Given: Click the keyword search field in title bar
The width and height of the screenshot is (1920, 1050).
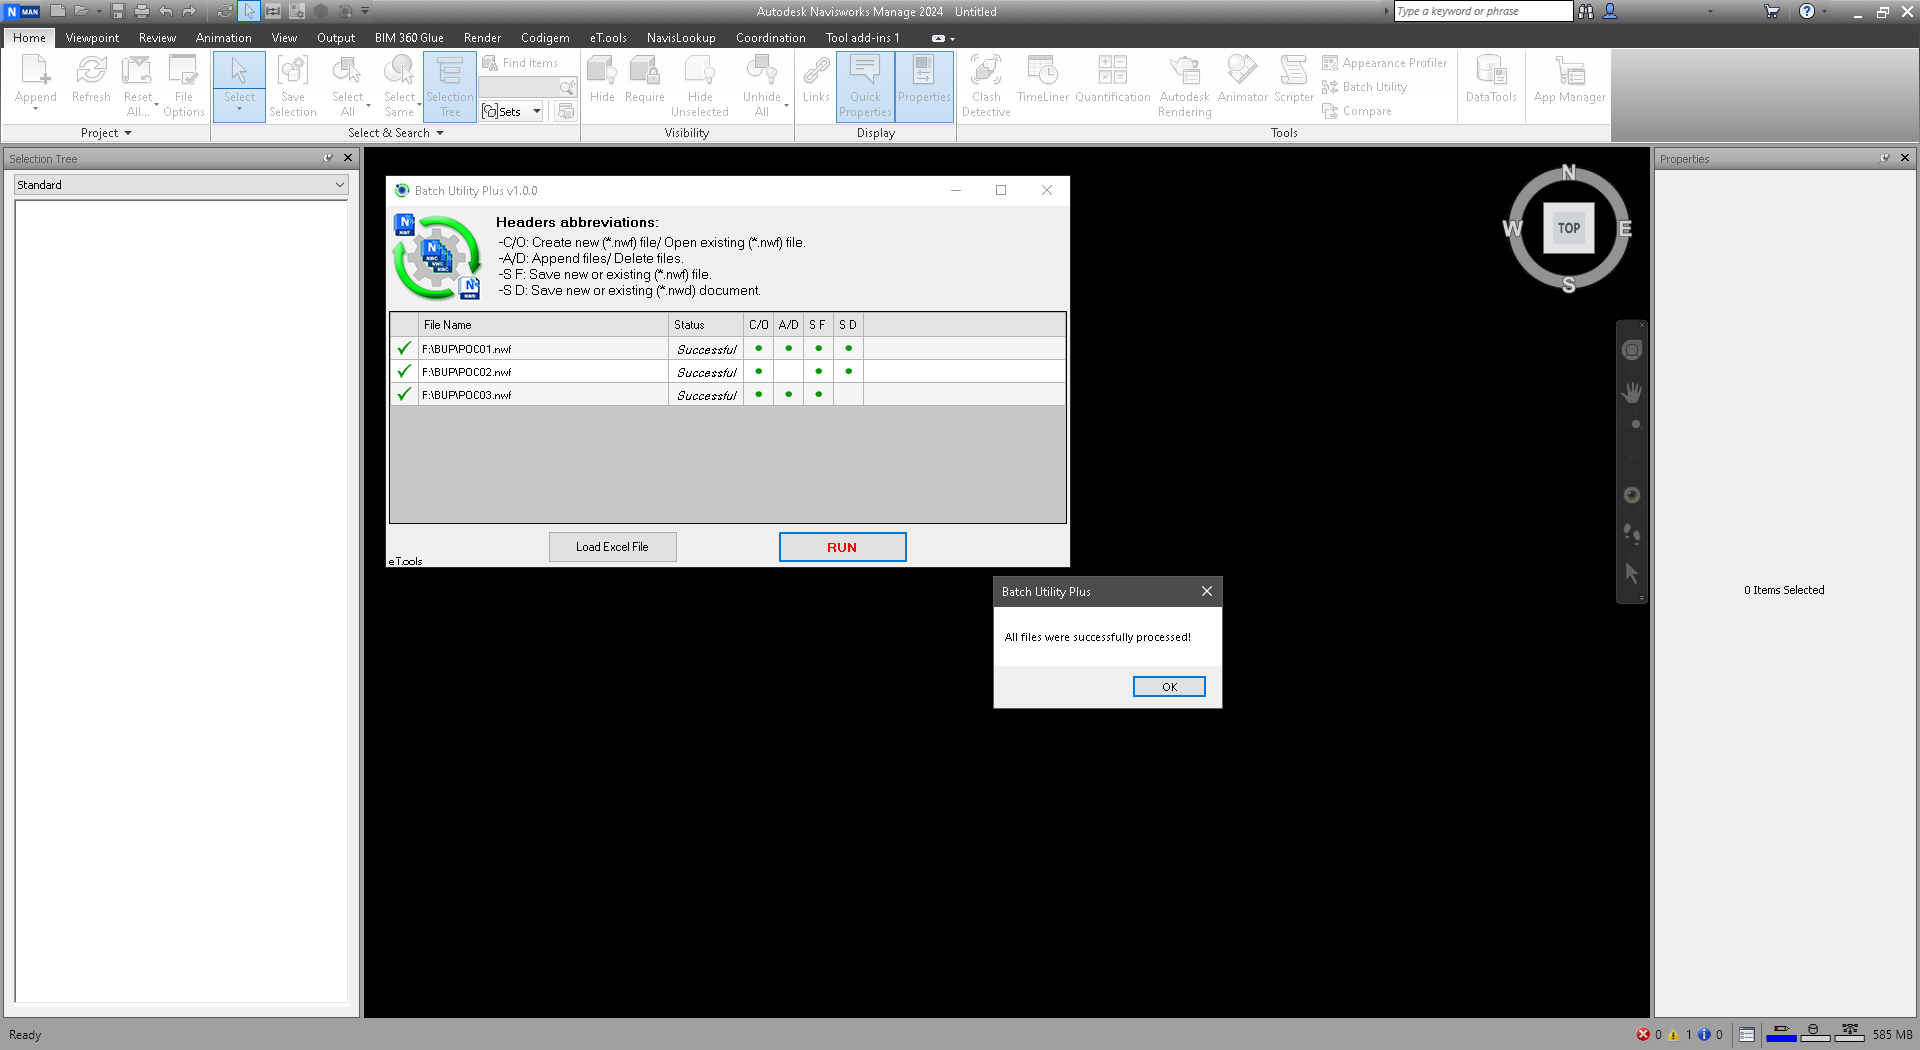Looking at the screenshot, I should (x=1484, y=11).
